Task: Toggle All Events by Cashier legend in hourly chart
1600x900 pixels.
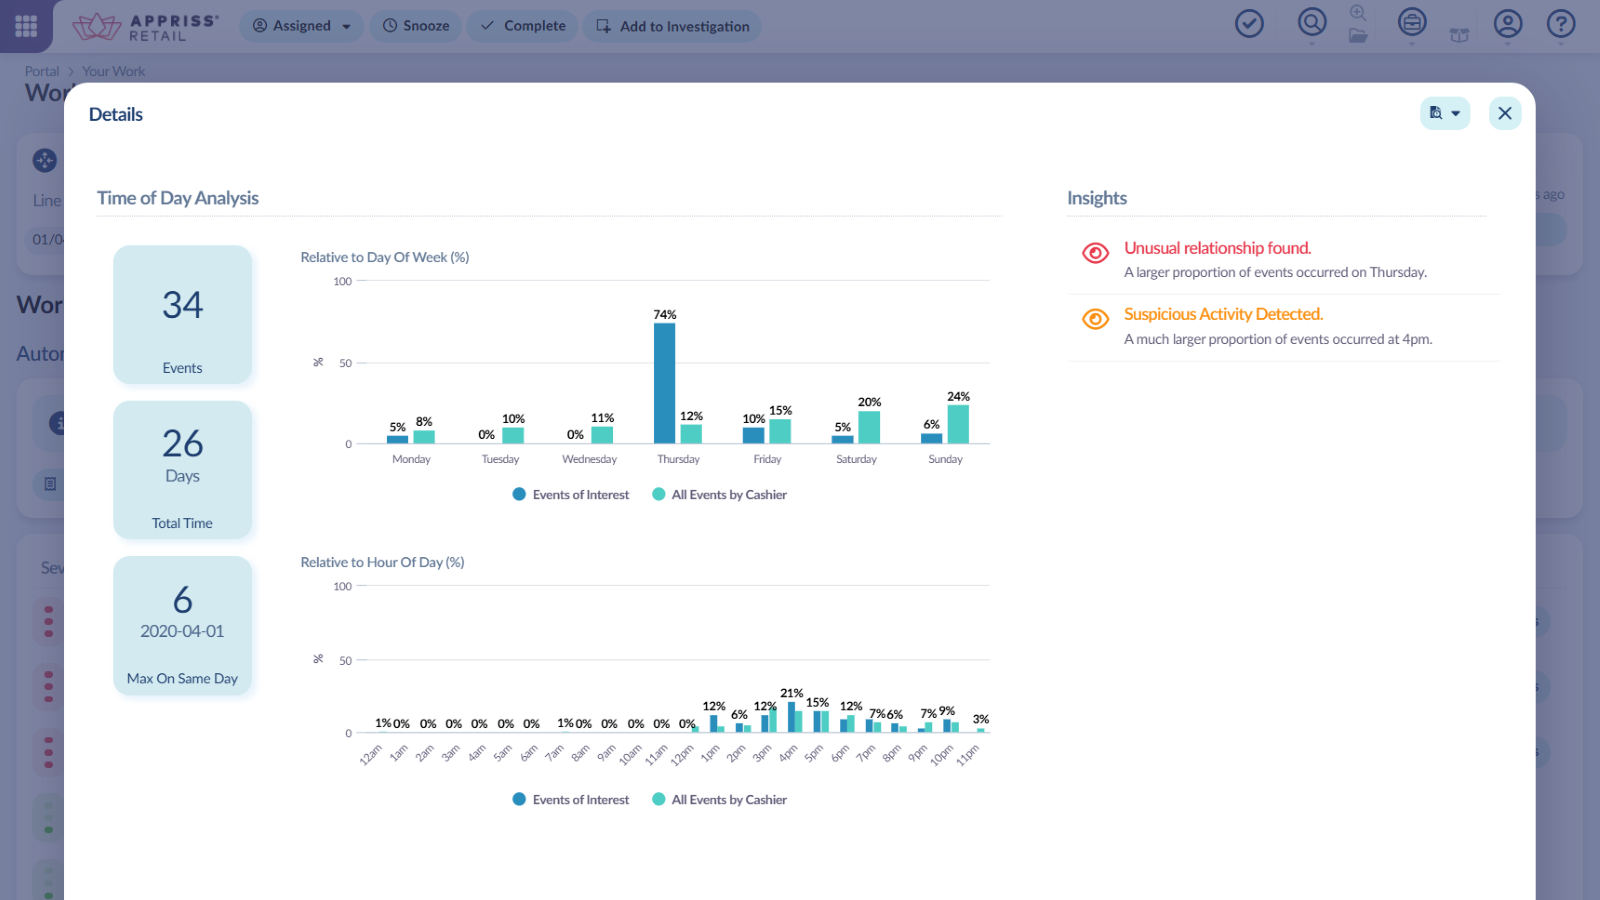Action: 720,799
